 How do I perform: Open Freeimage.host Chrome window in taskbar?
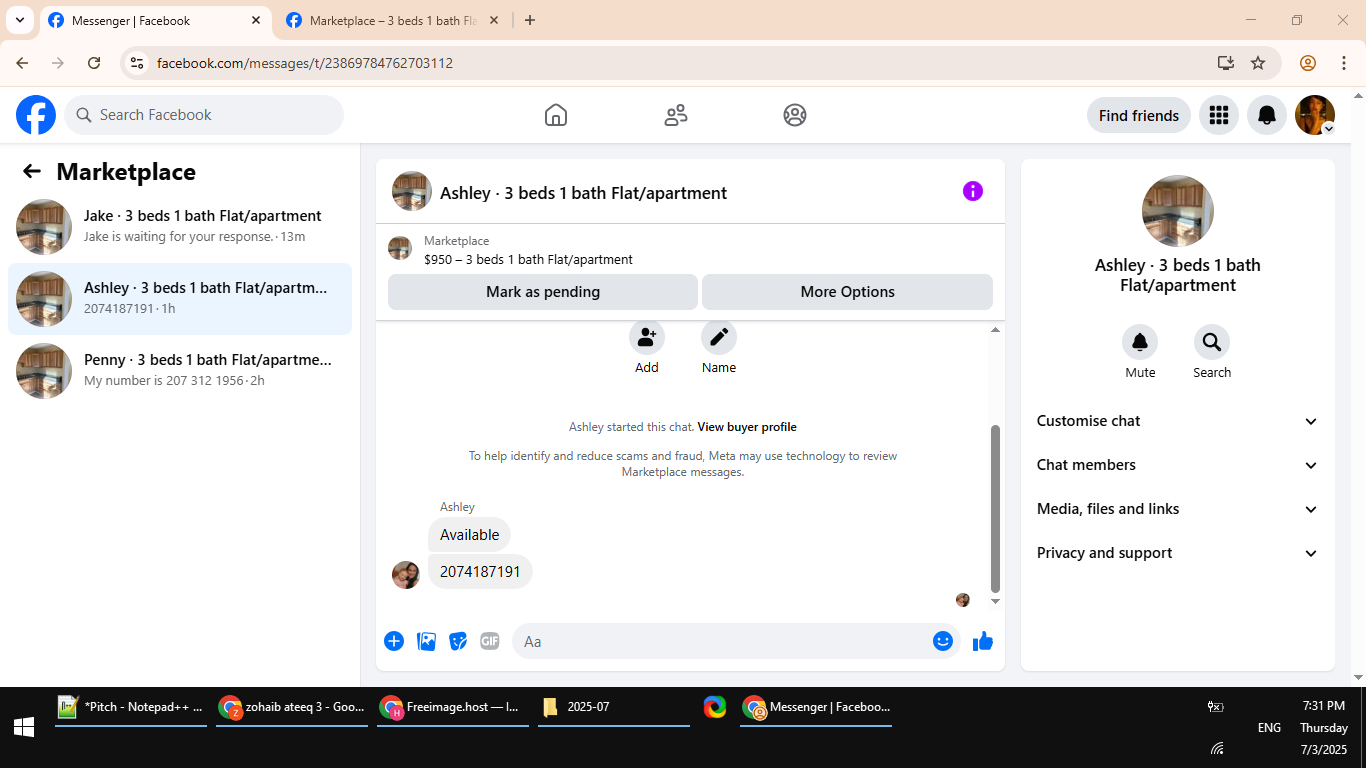(453, 707)
